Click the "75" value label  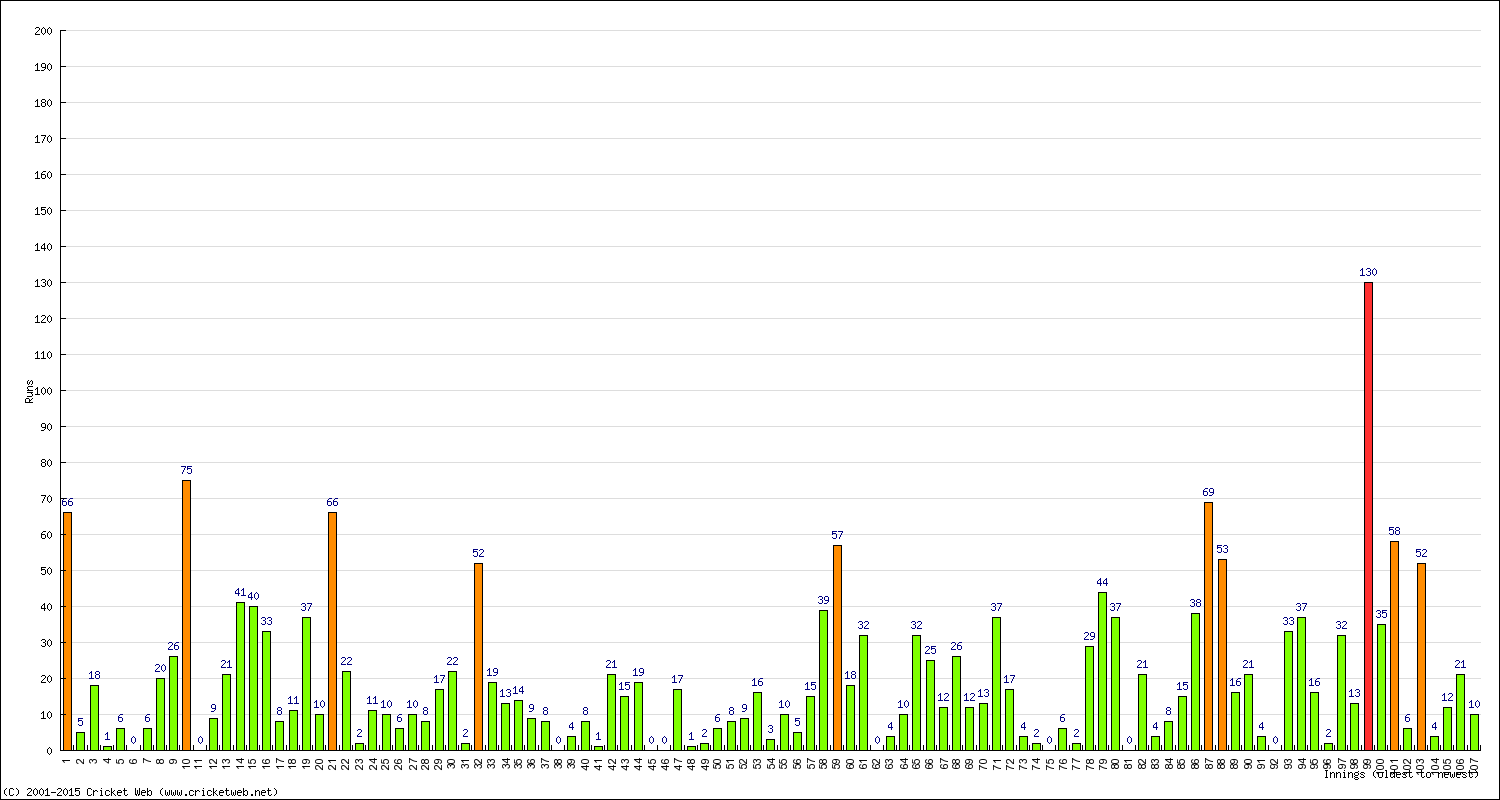point(186,470)
